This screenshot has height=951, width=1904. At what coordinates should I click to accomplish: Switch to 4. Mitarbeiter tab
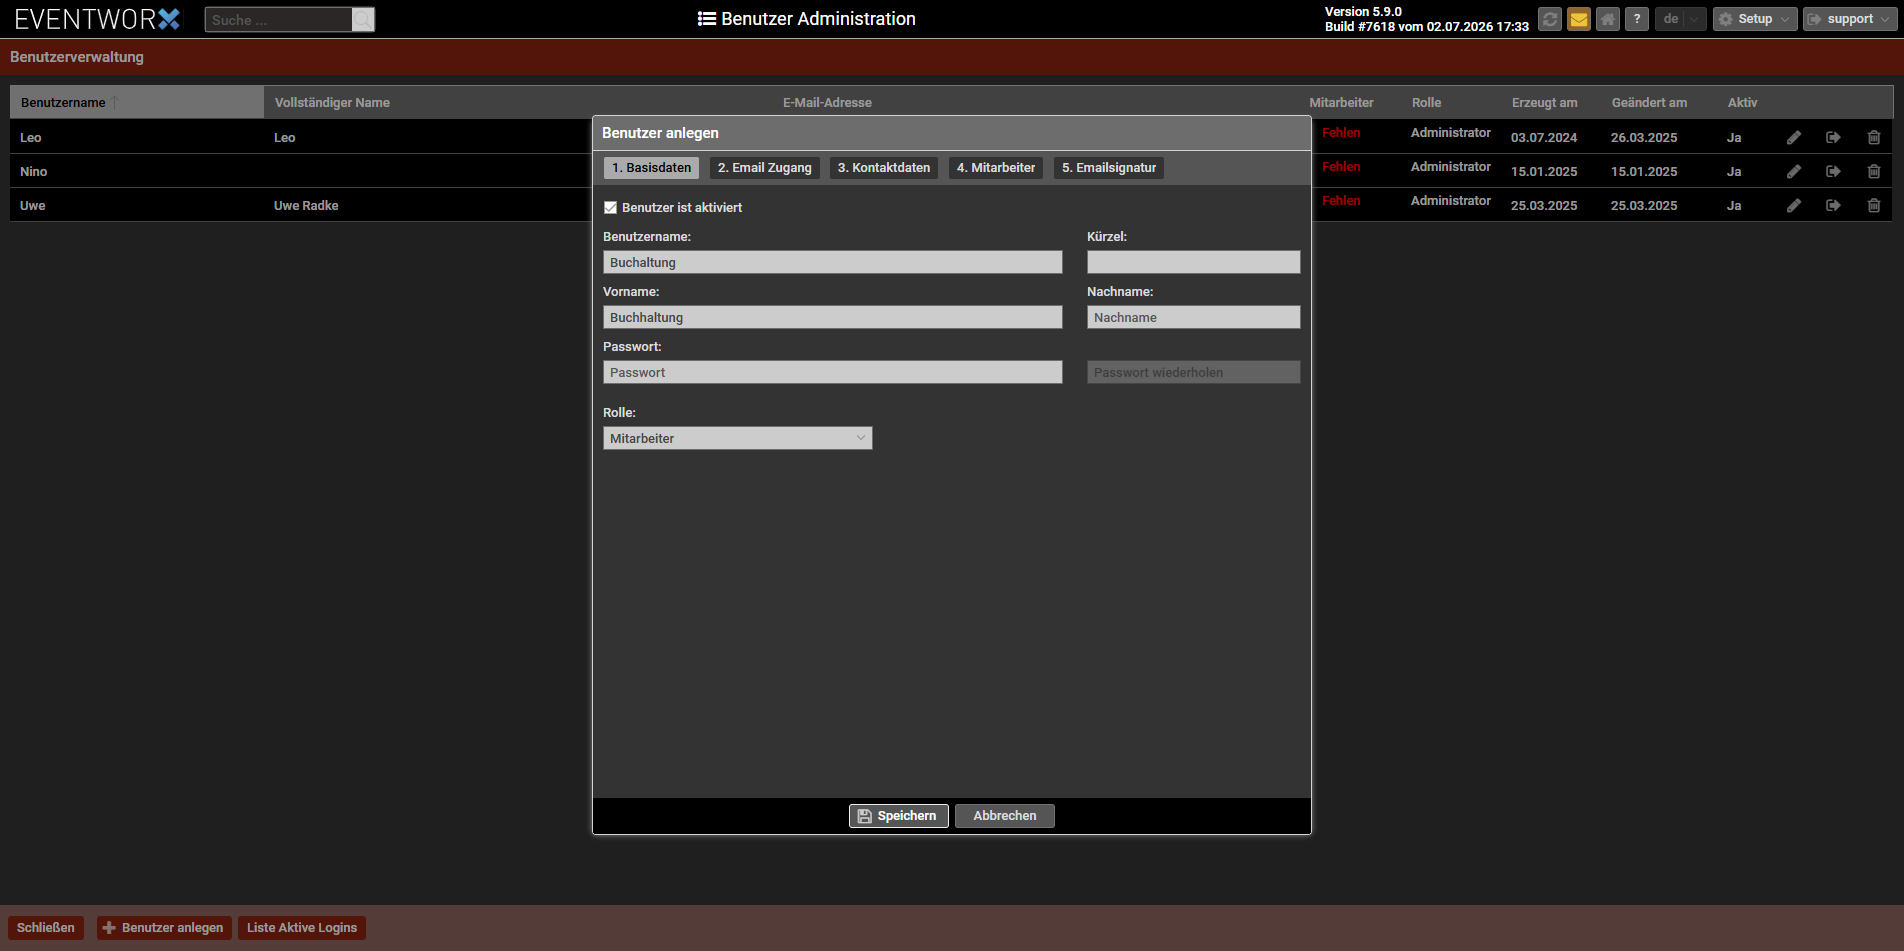(996, 168)
